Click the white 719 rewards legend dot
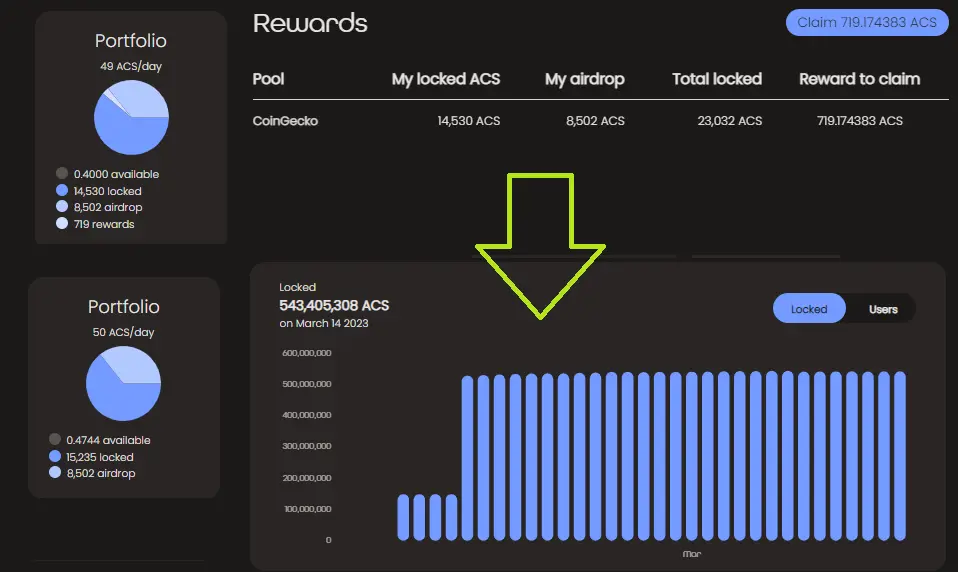This screenshot has height=572, width=958. (x=62, y=223)
